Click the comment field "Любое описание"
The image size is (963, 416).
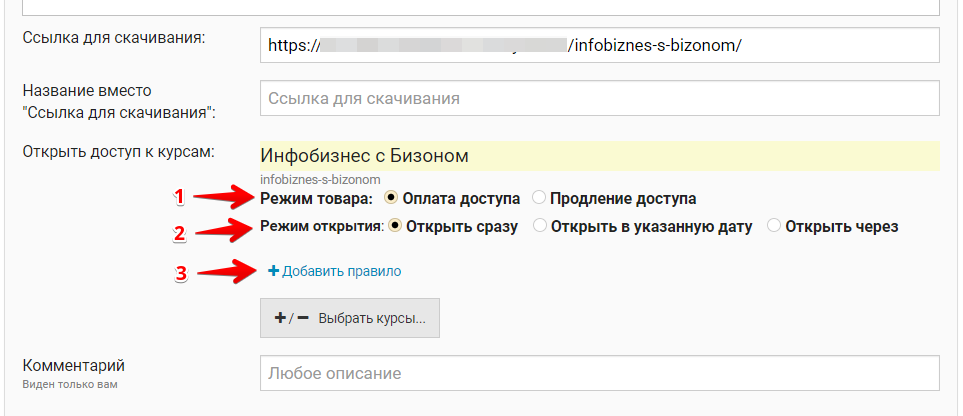[599, 373]
